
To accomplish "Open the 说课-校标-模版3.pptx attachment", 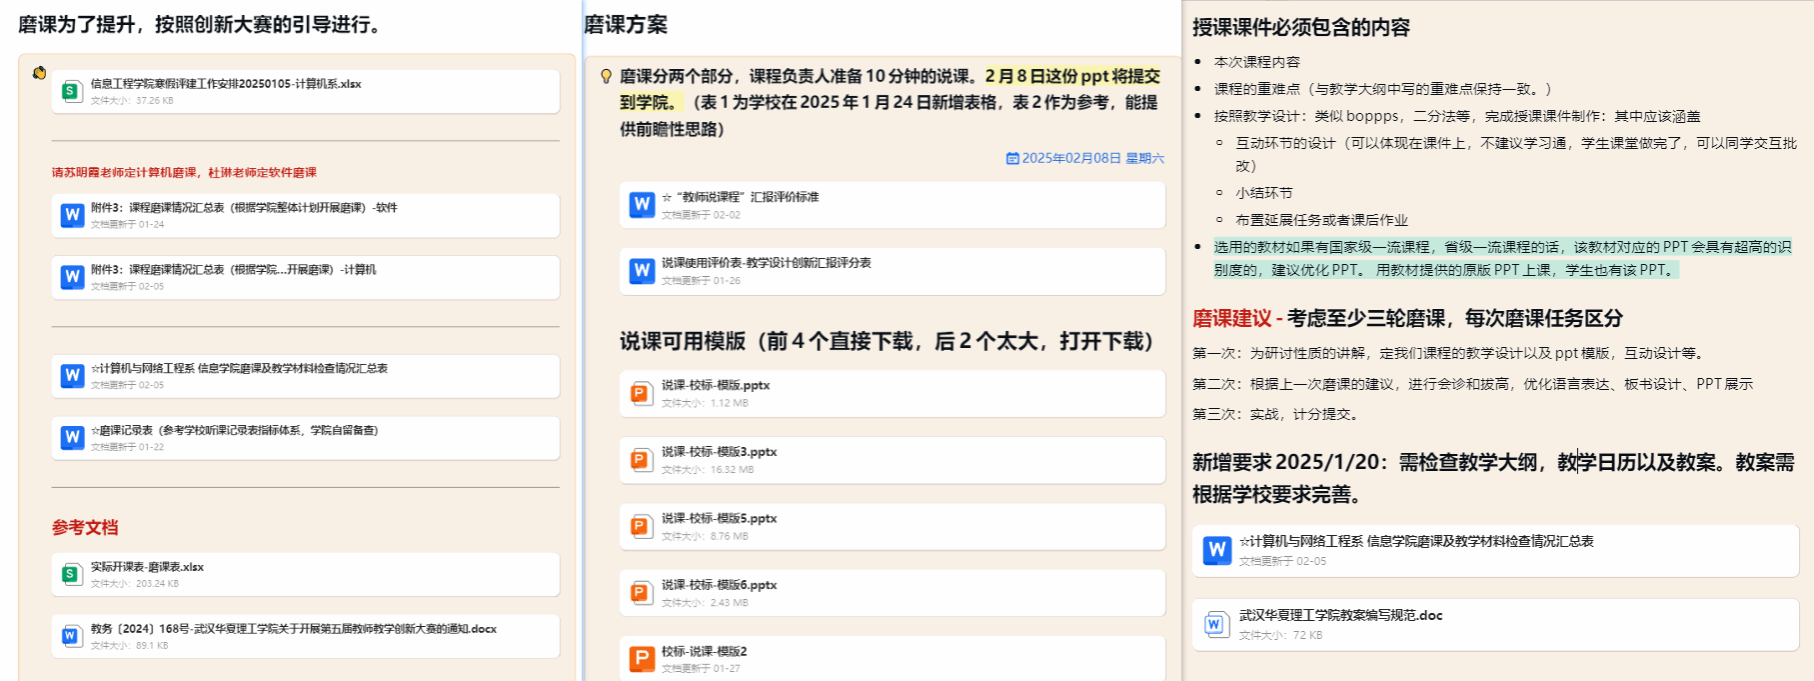I will click(719, 452).
